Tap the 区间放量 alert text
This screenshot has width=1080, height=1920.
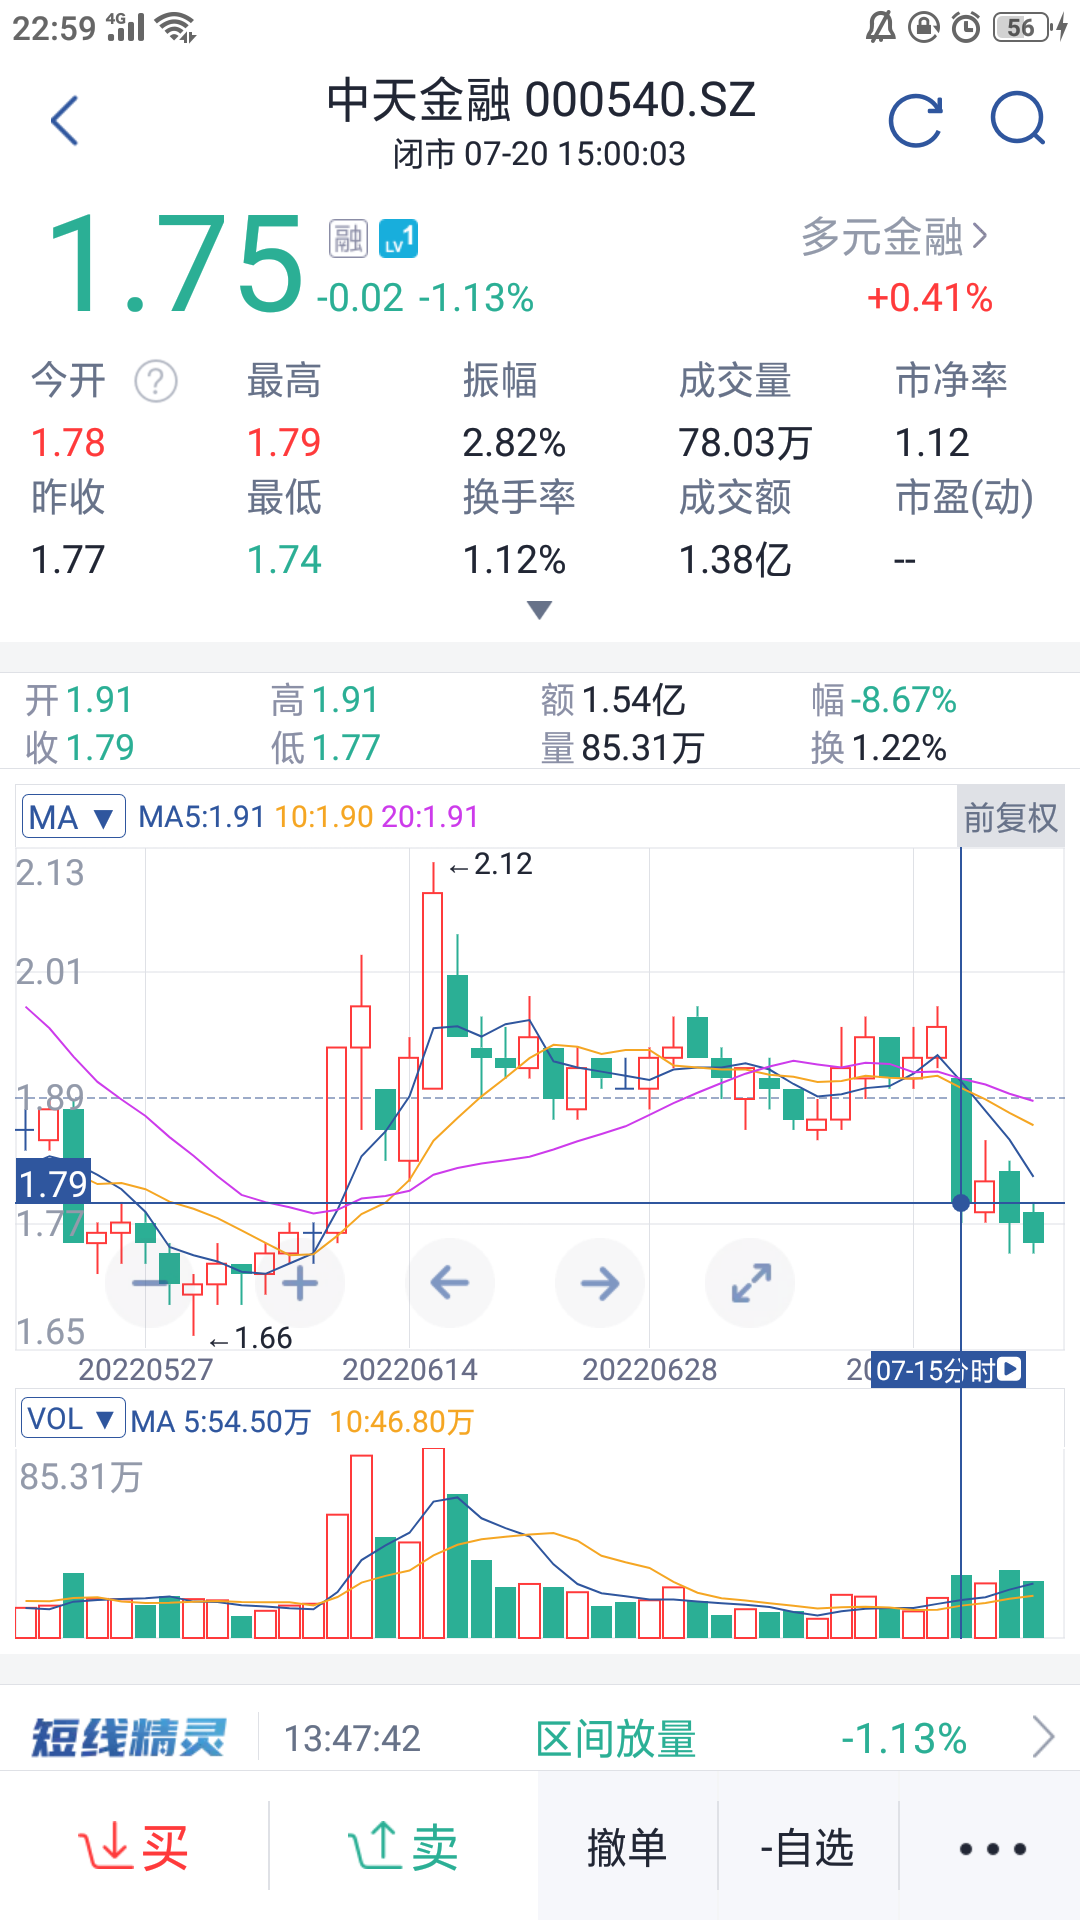(x=615, y=1739)
